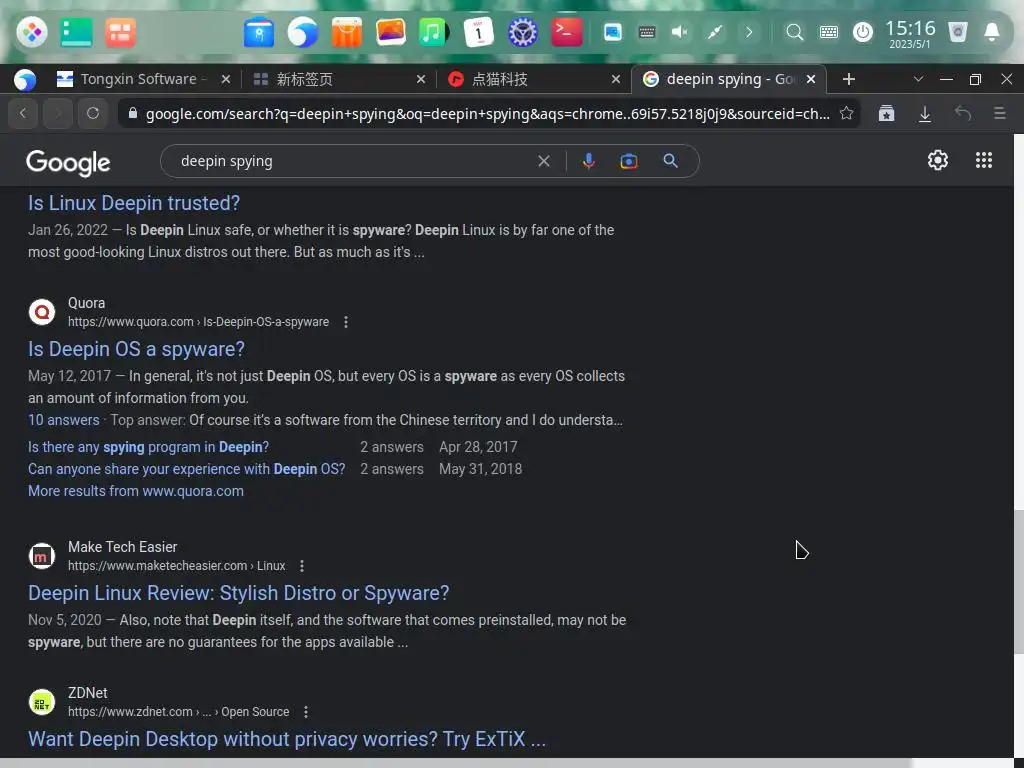
Task: Click 'More results from www.quora.com'
Action: [x=136, y=491]
